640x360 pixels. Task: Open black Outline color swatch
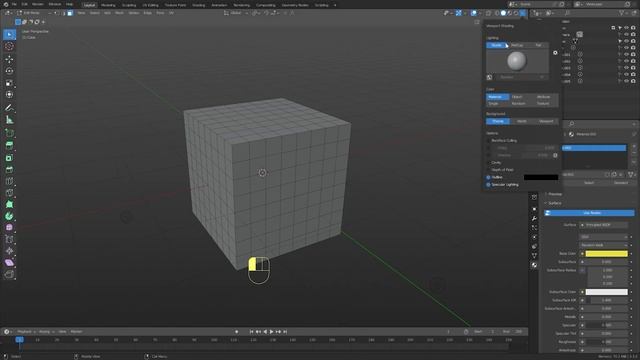[541, 177]
